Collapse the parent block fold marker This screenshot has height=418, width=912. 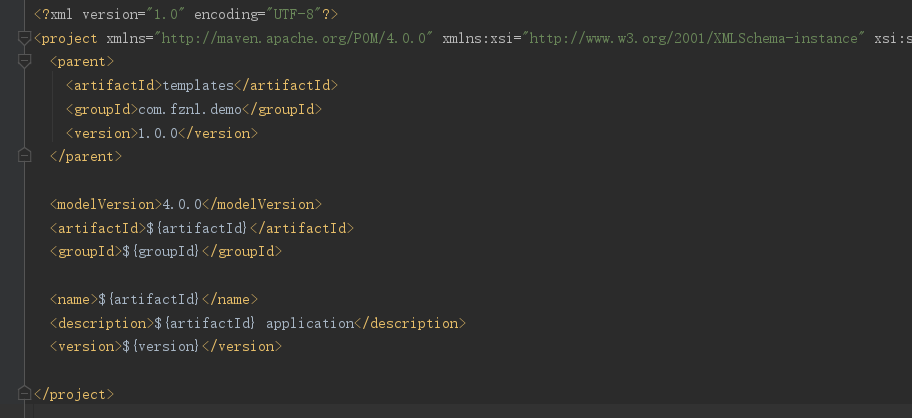point(25,62)
